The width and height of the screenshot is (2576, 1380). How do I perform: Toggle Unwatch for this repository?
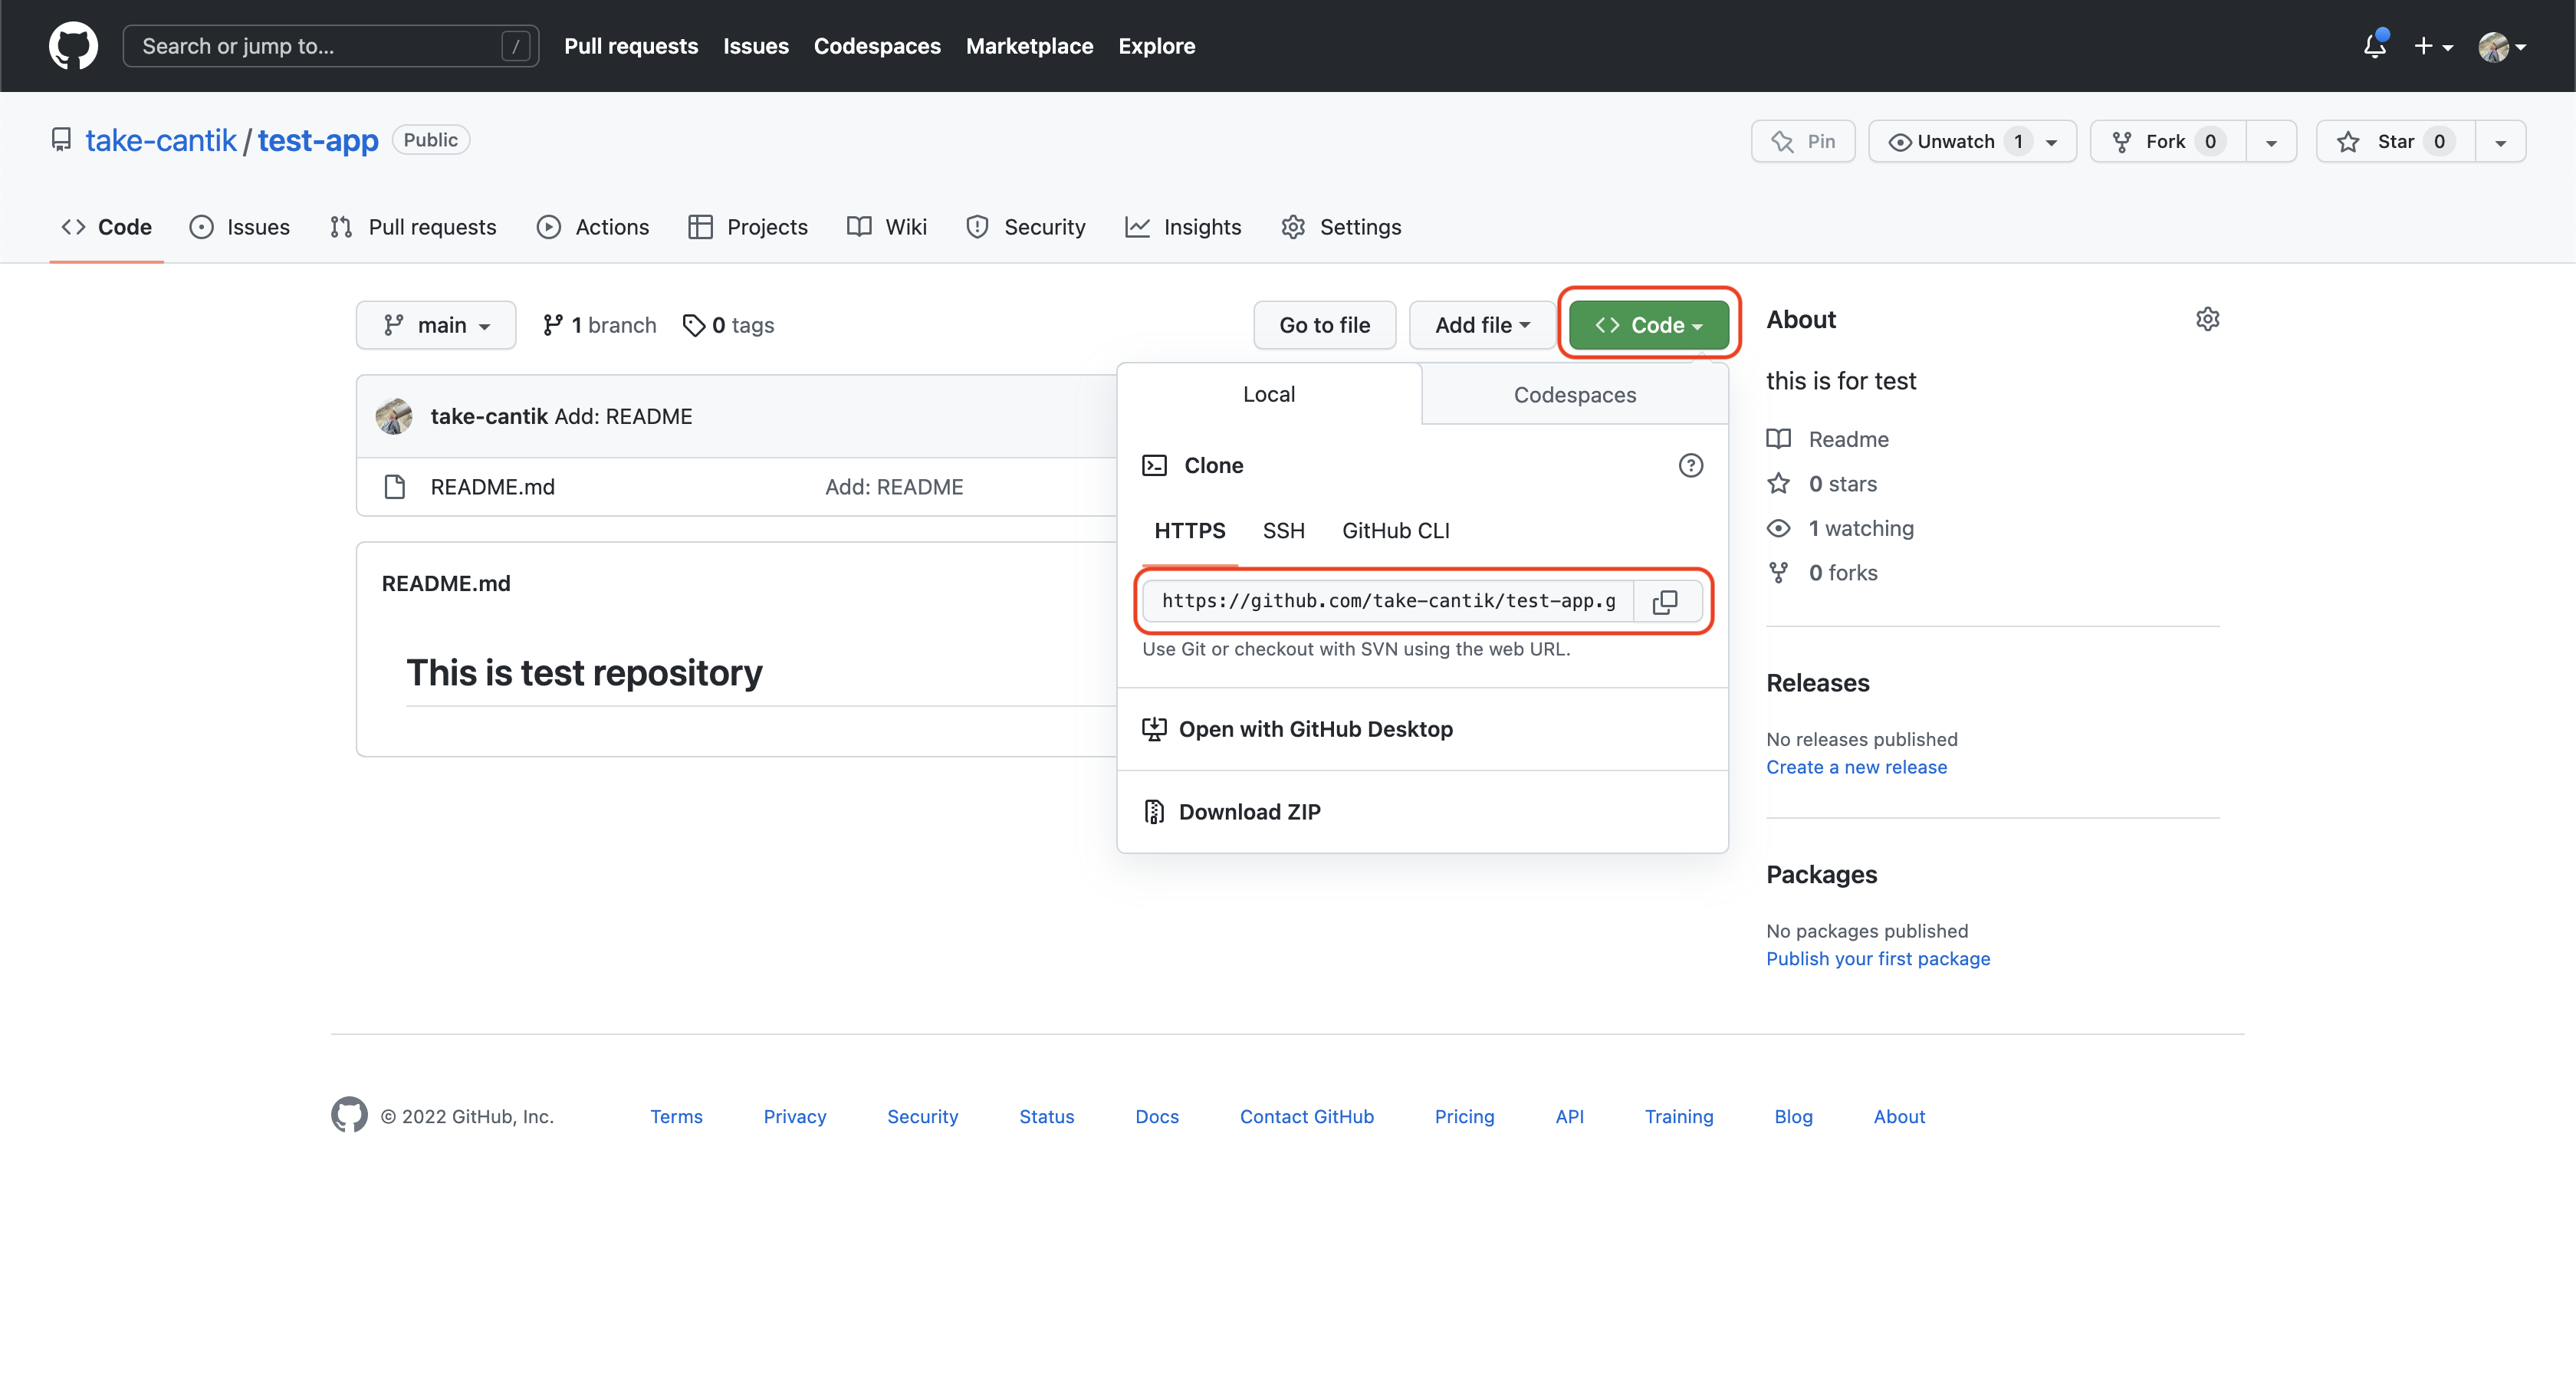coord(1957,141)
